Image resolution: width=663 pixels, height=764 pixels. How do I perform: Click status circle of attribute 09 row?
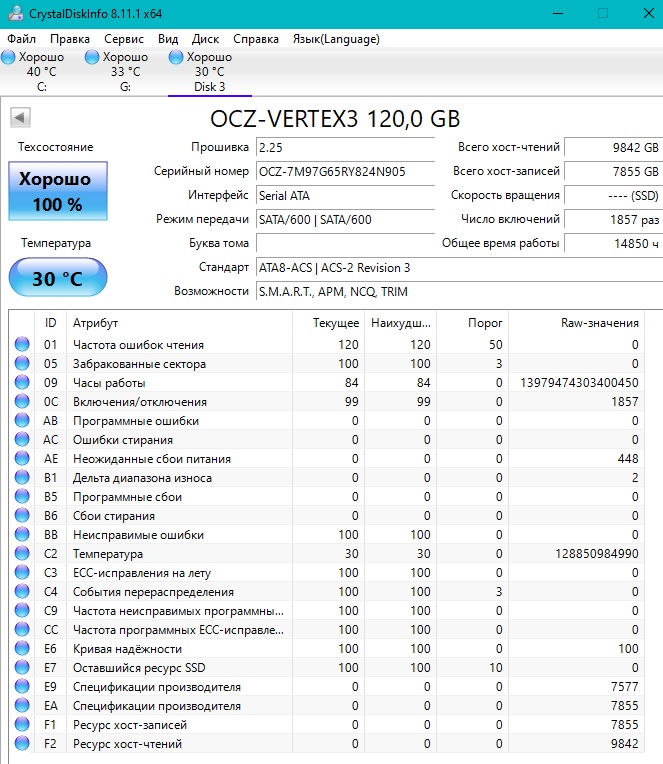pos(22,382)
